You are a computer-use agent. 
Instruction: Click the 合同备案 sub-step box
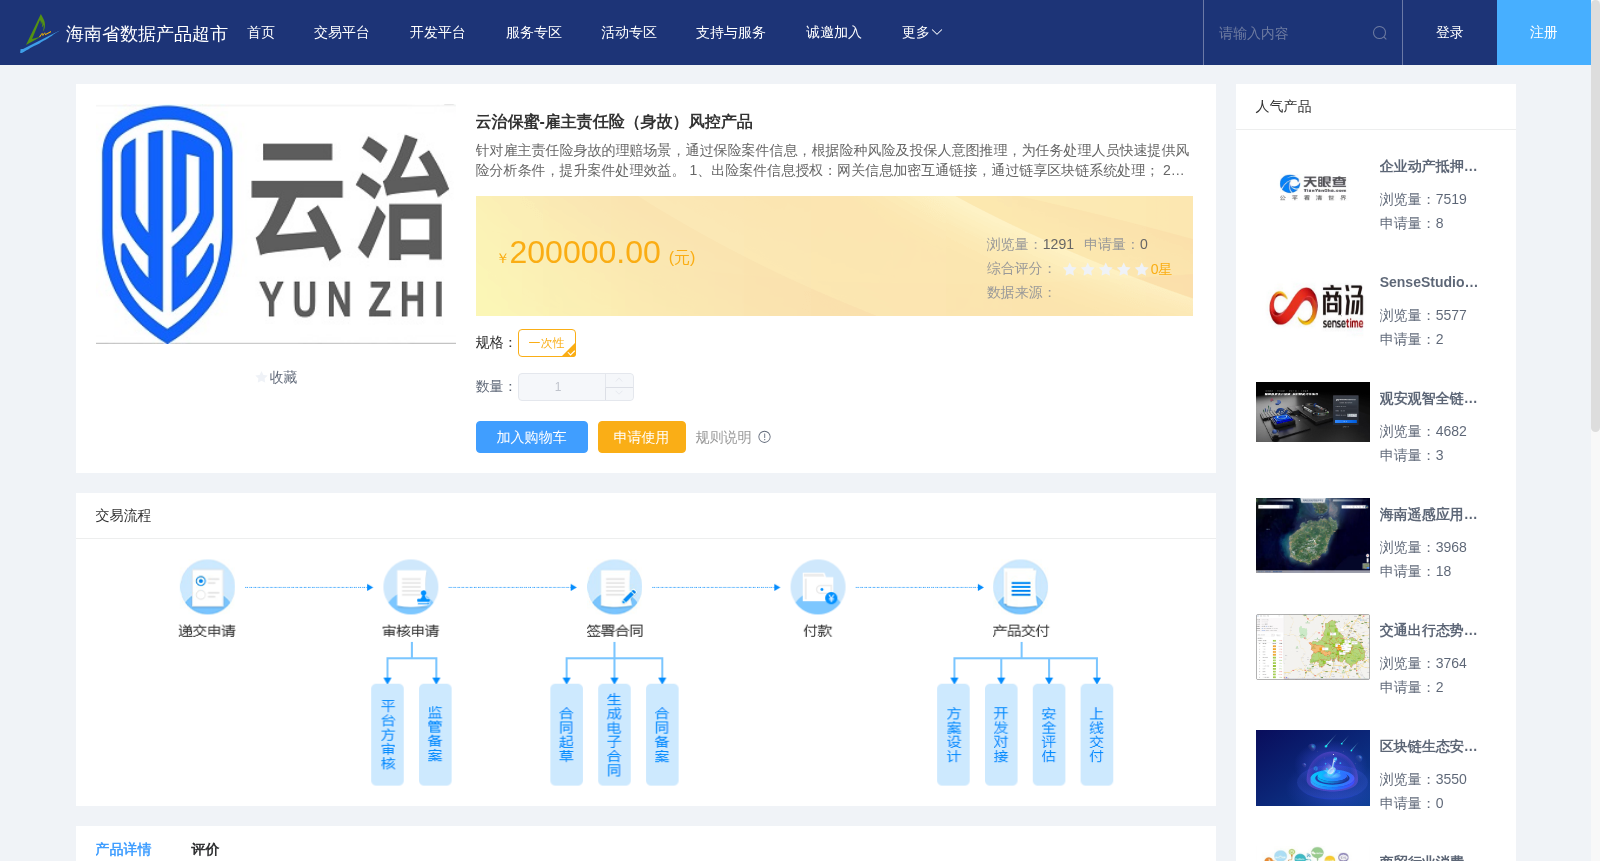point(662,735)
